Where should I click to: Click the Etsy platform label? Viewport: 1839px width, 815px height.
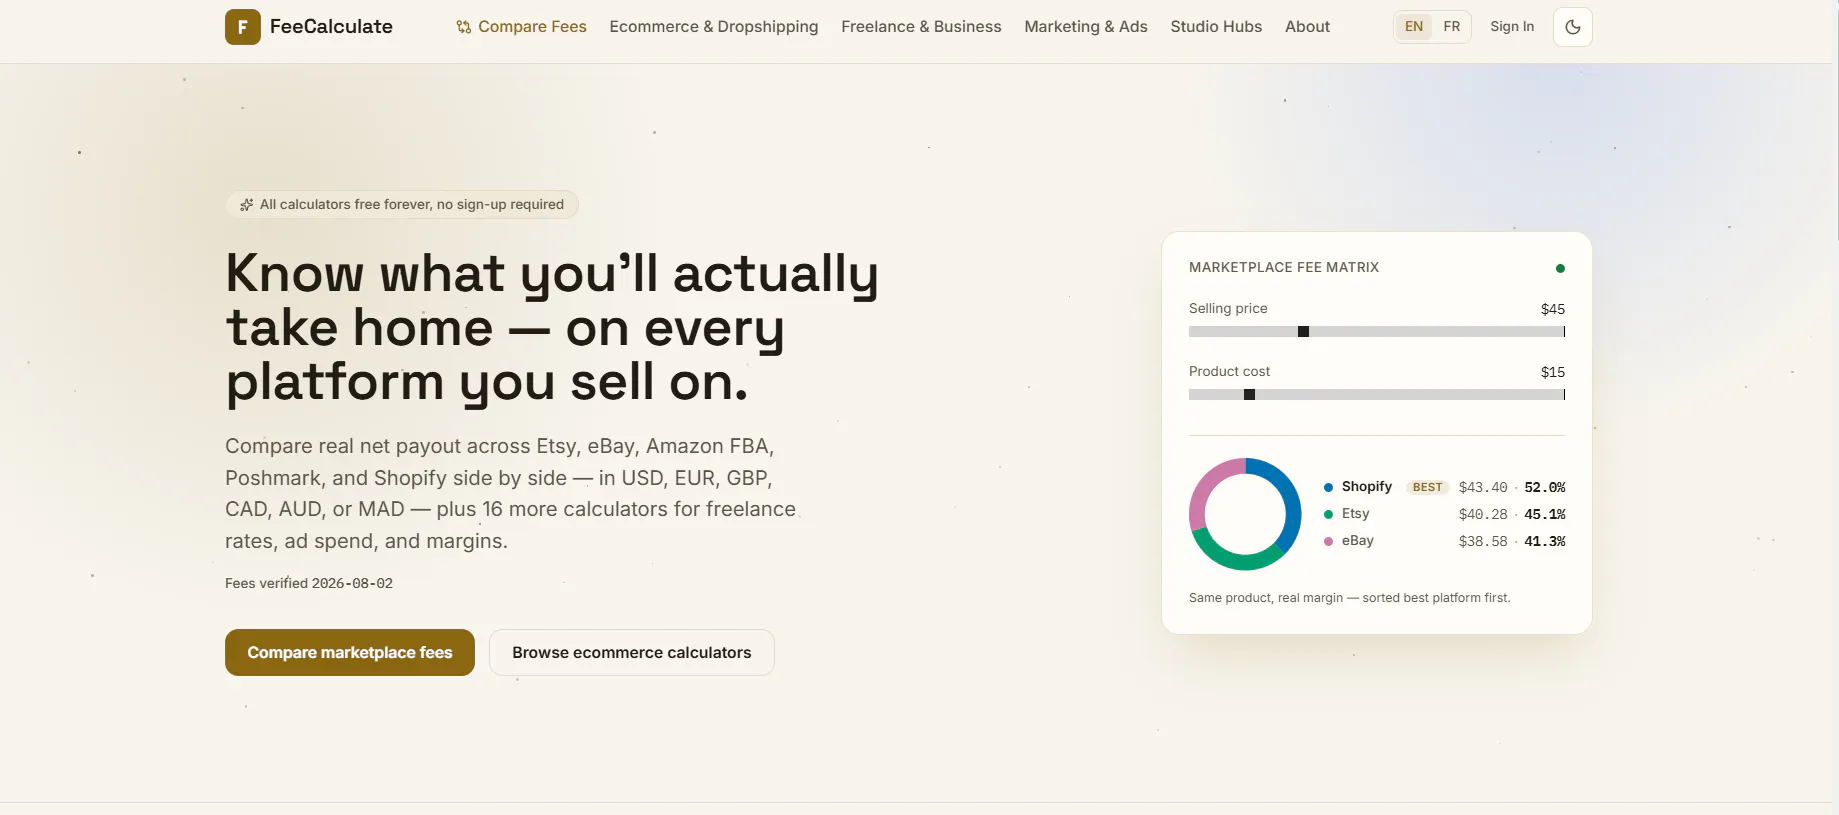(1355, 513)
